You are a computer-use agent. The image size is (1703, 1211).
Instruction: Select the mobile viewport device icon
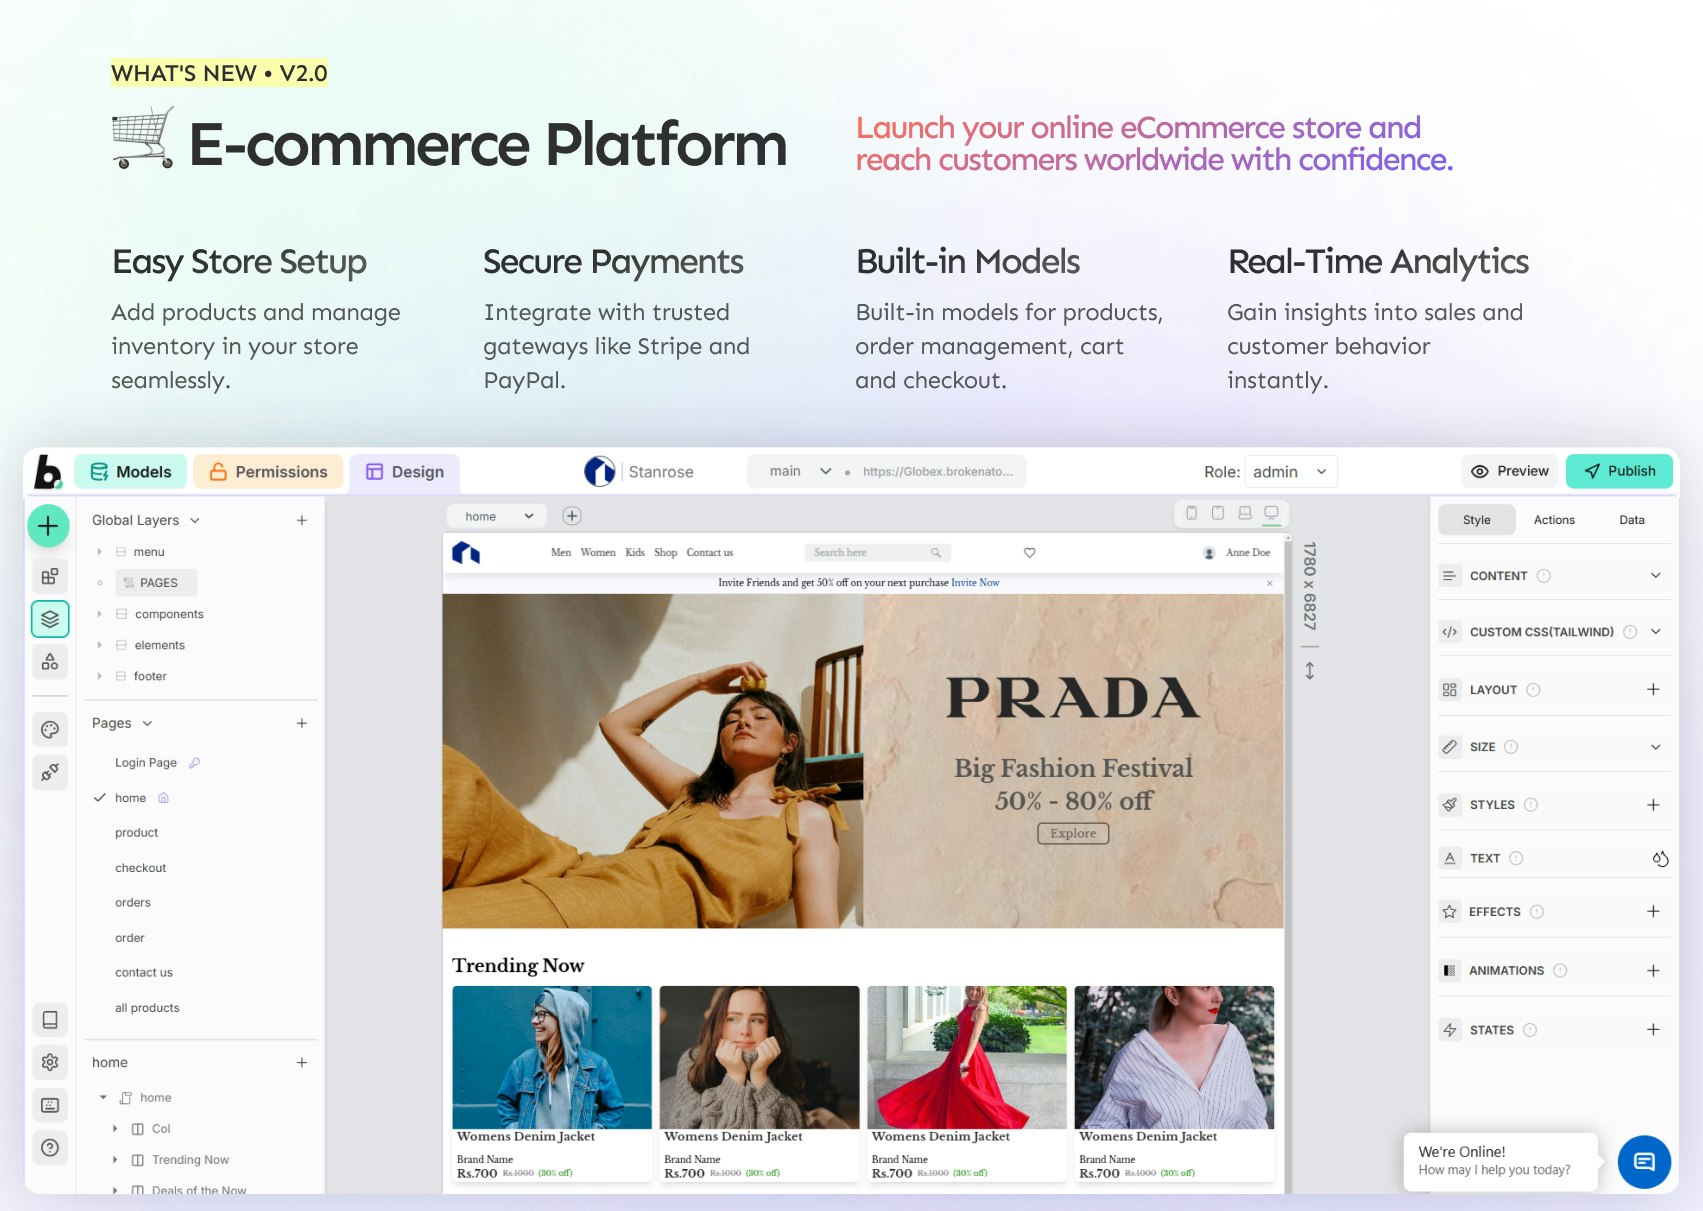point(1191,513)
